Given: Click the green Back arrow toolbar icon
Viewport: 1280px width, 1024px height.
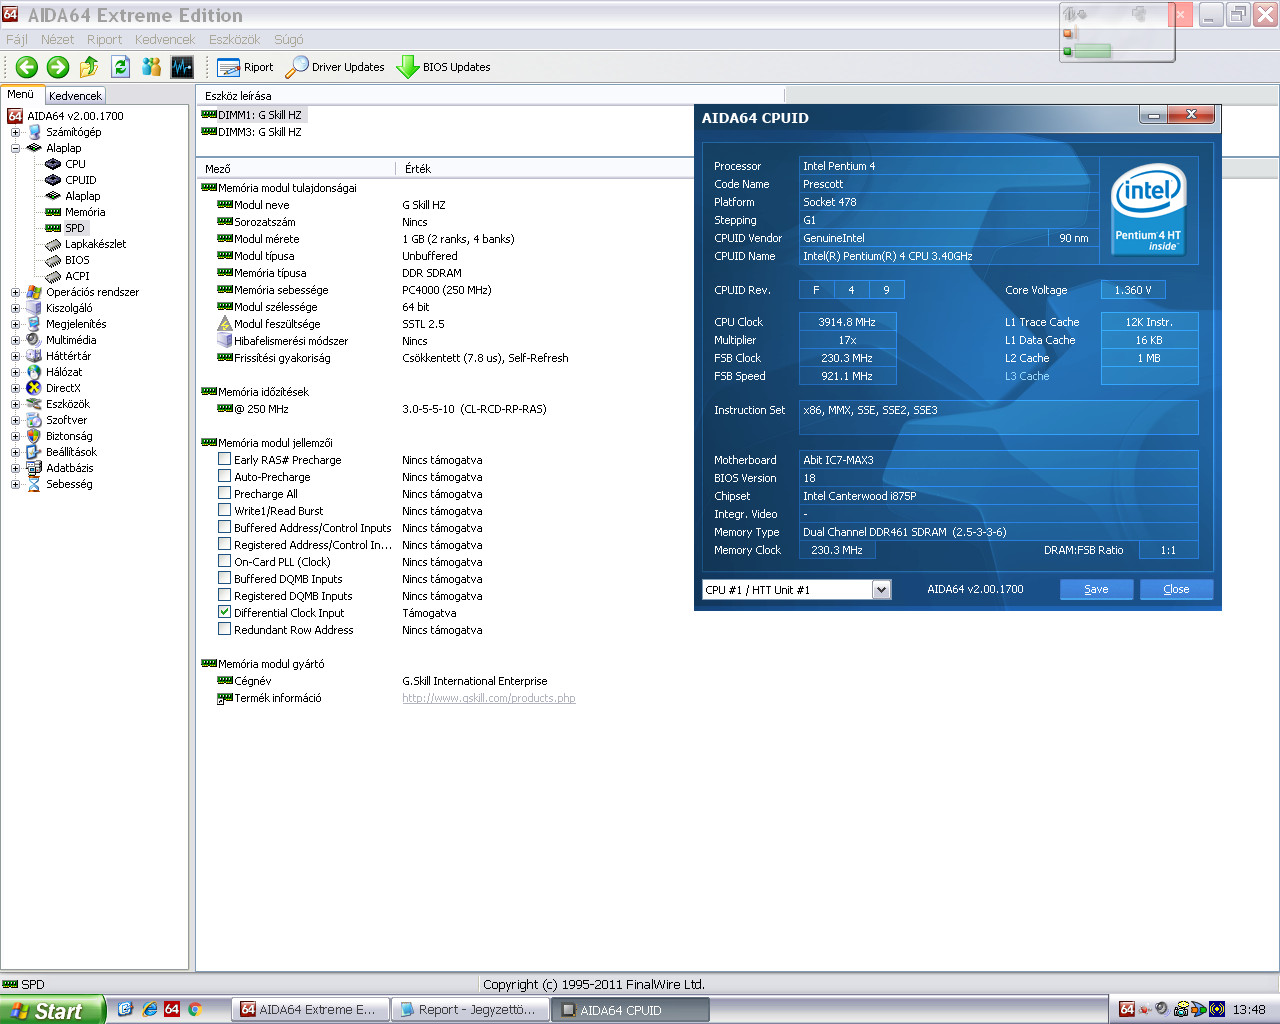Looking at the screenshot, I should click(27, 67).
